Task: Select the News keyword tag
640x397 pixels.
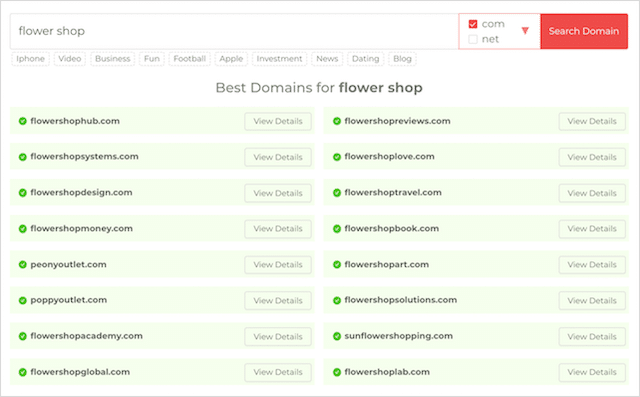Action: tap(327, 59)
